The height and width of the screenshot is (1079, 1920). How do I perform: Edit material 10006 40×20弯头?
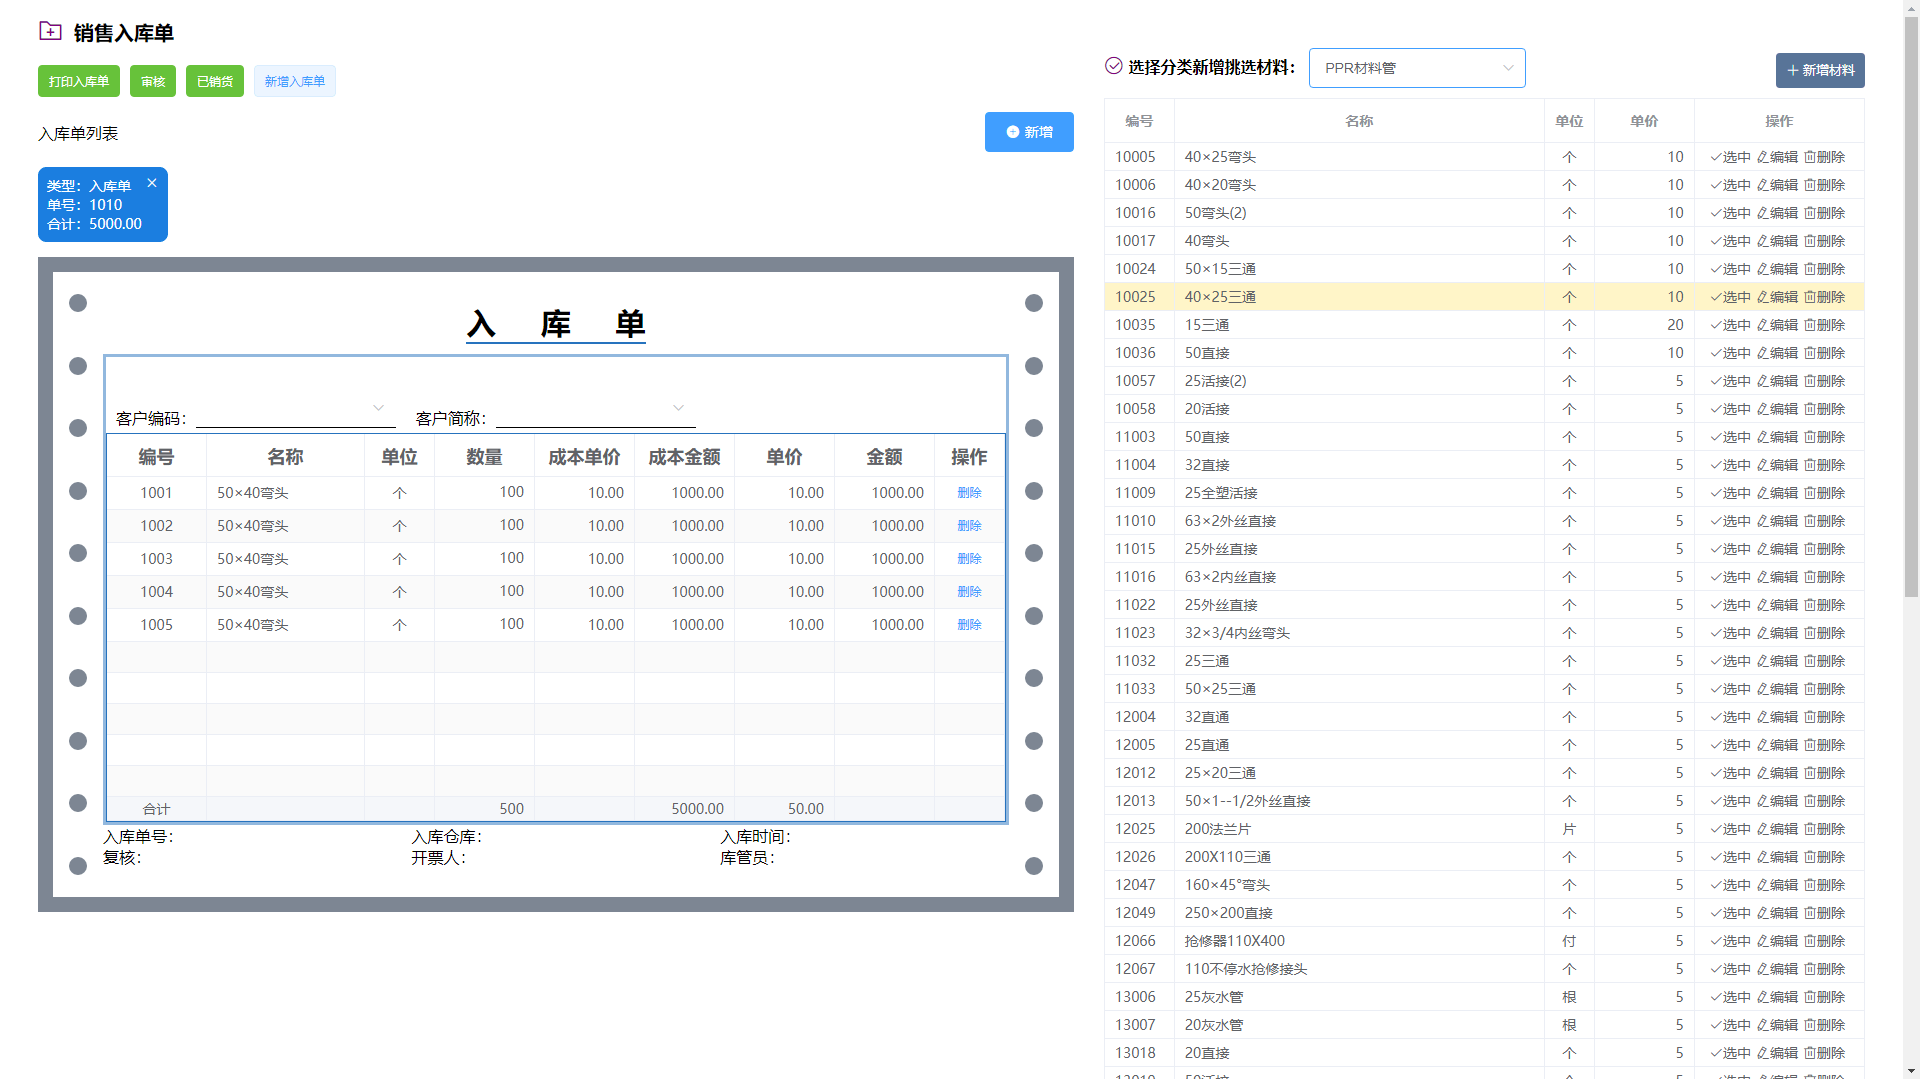[1777, 185]
